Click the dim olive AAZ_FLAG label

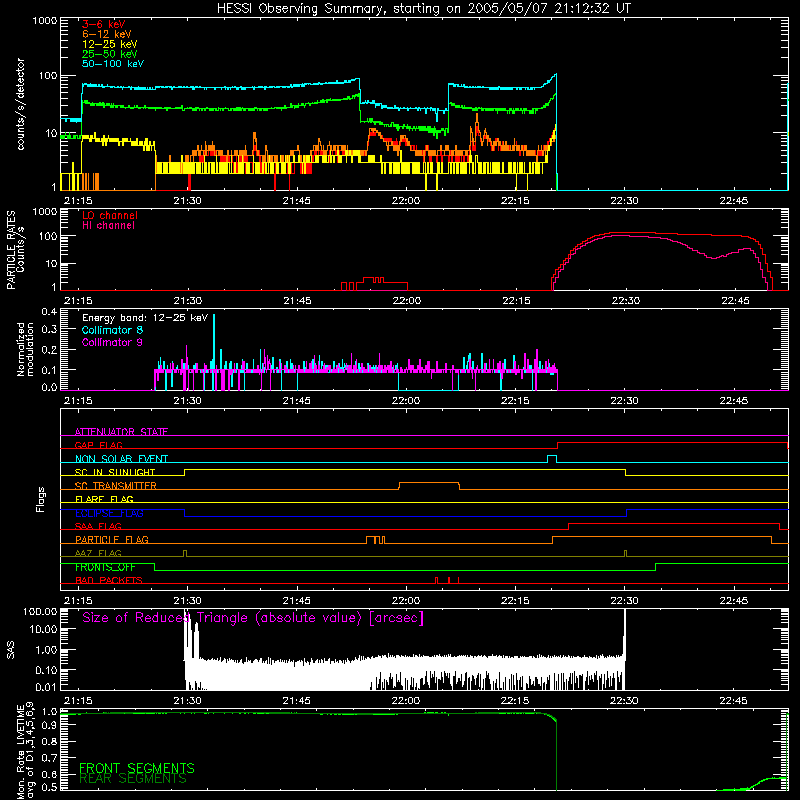pos(98,553)
